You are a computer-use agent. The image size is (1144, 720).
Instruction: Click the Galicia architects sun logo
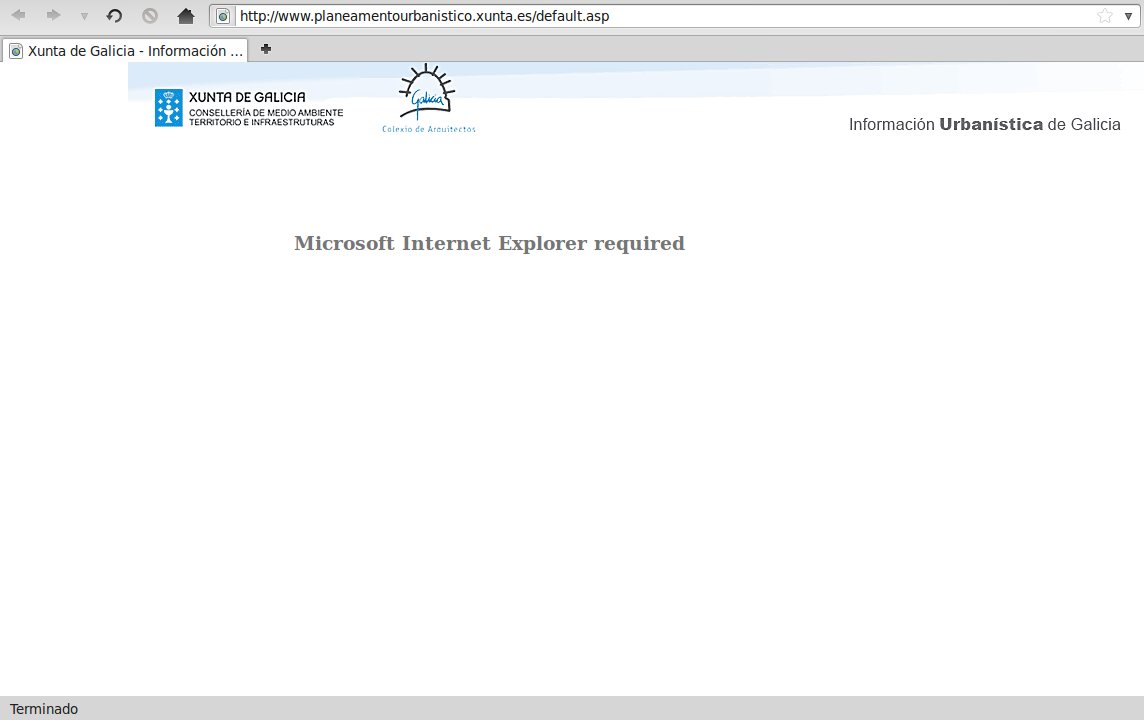428,93
